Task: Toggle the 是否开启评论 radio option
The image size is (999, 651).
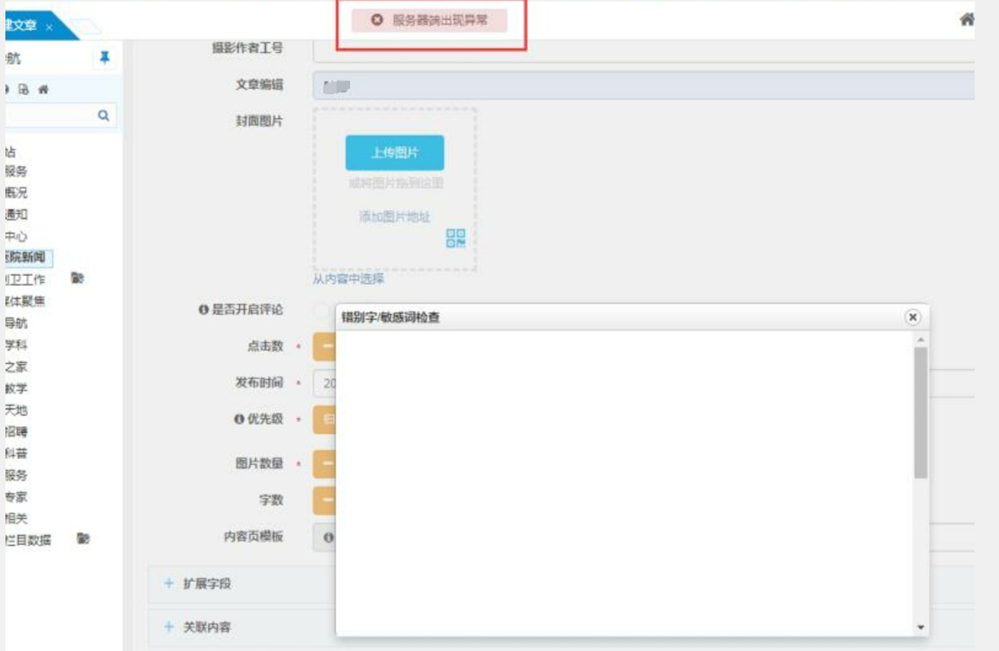Action: point(322,311)
